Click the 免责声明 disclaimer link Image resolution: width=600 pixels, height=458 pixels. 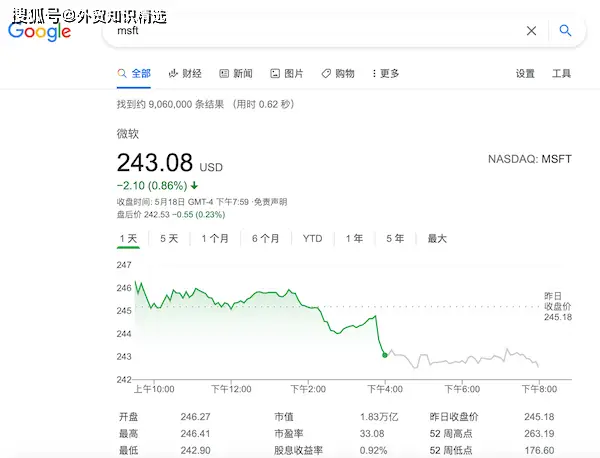pyautogui.click(x=271, y=202)
